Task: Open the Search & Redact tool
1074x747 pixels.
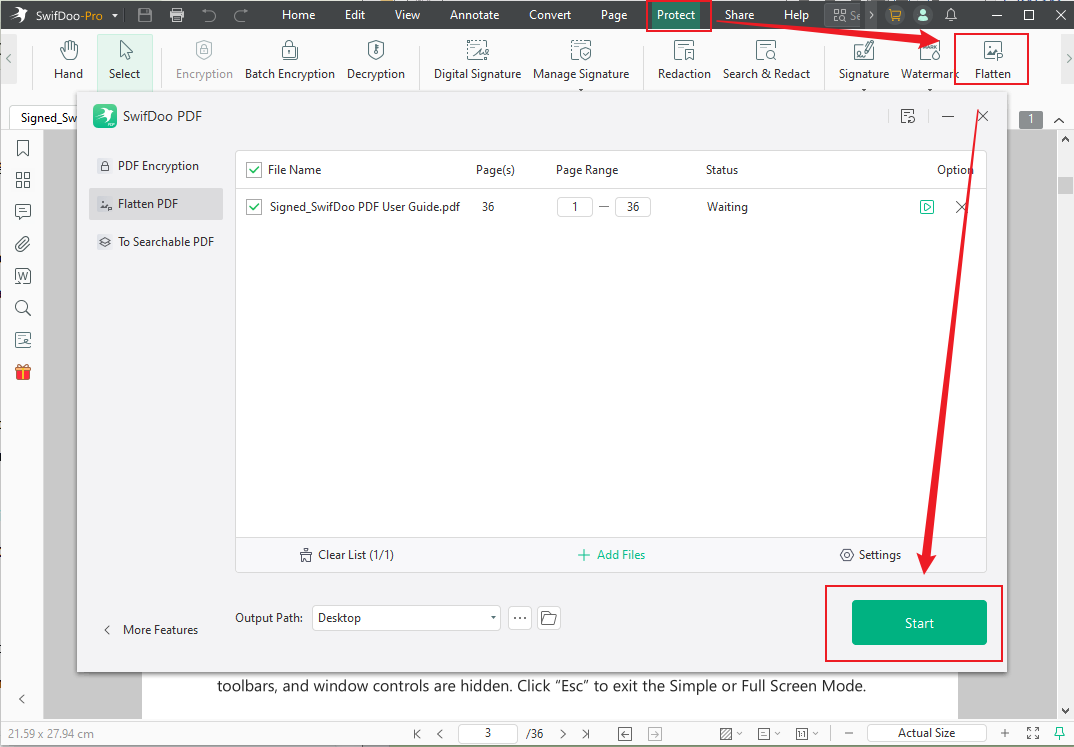Action: 766,60
